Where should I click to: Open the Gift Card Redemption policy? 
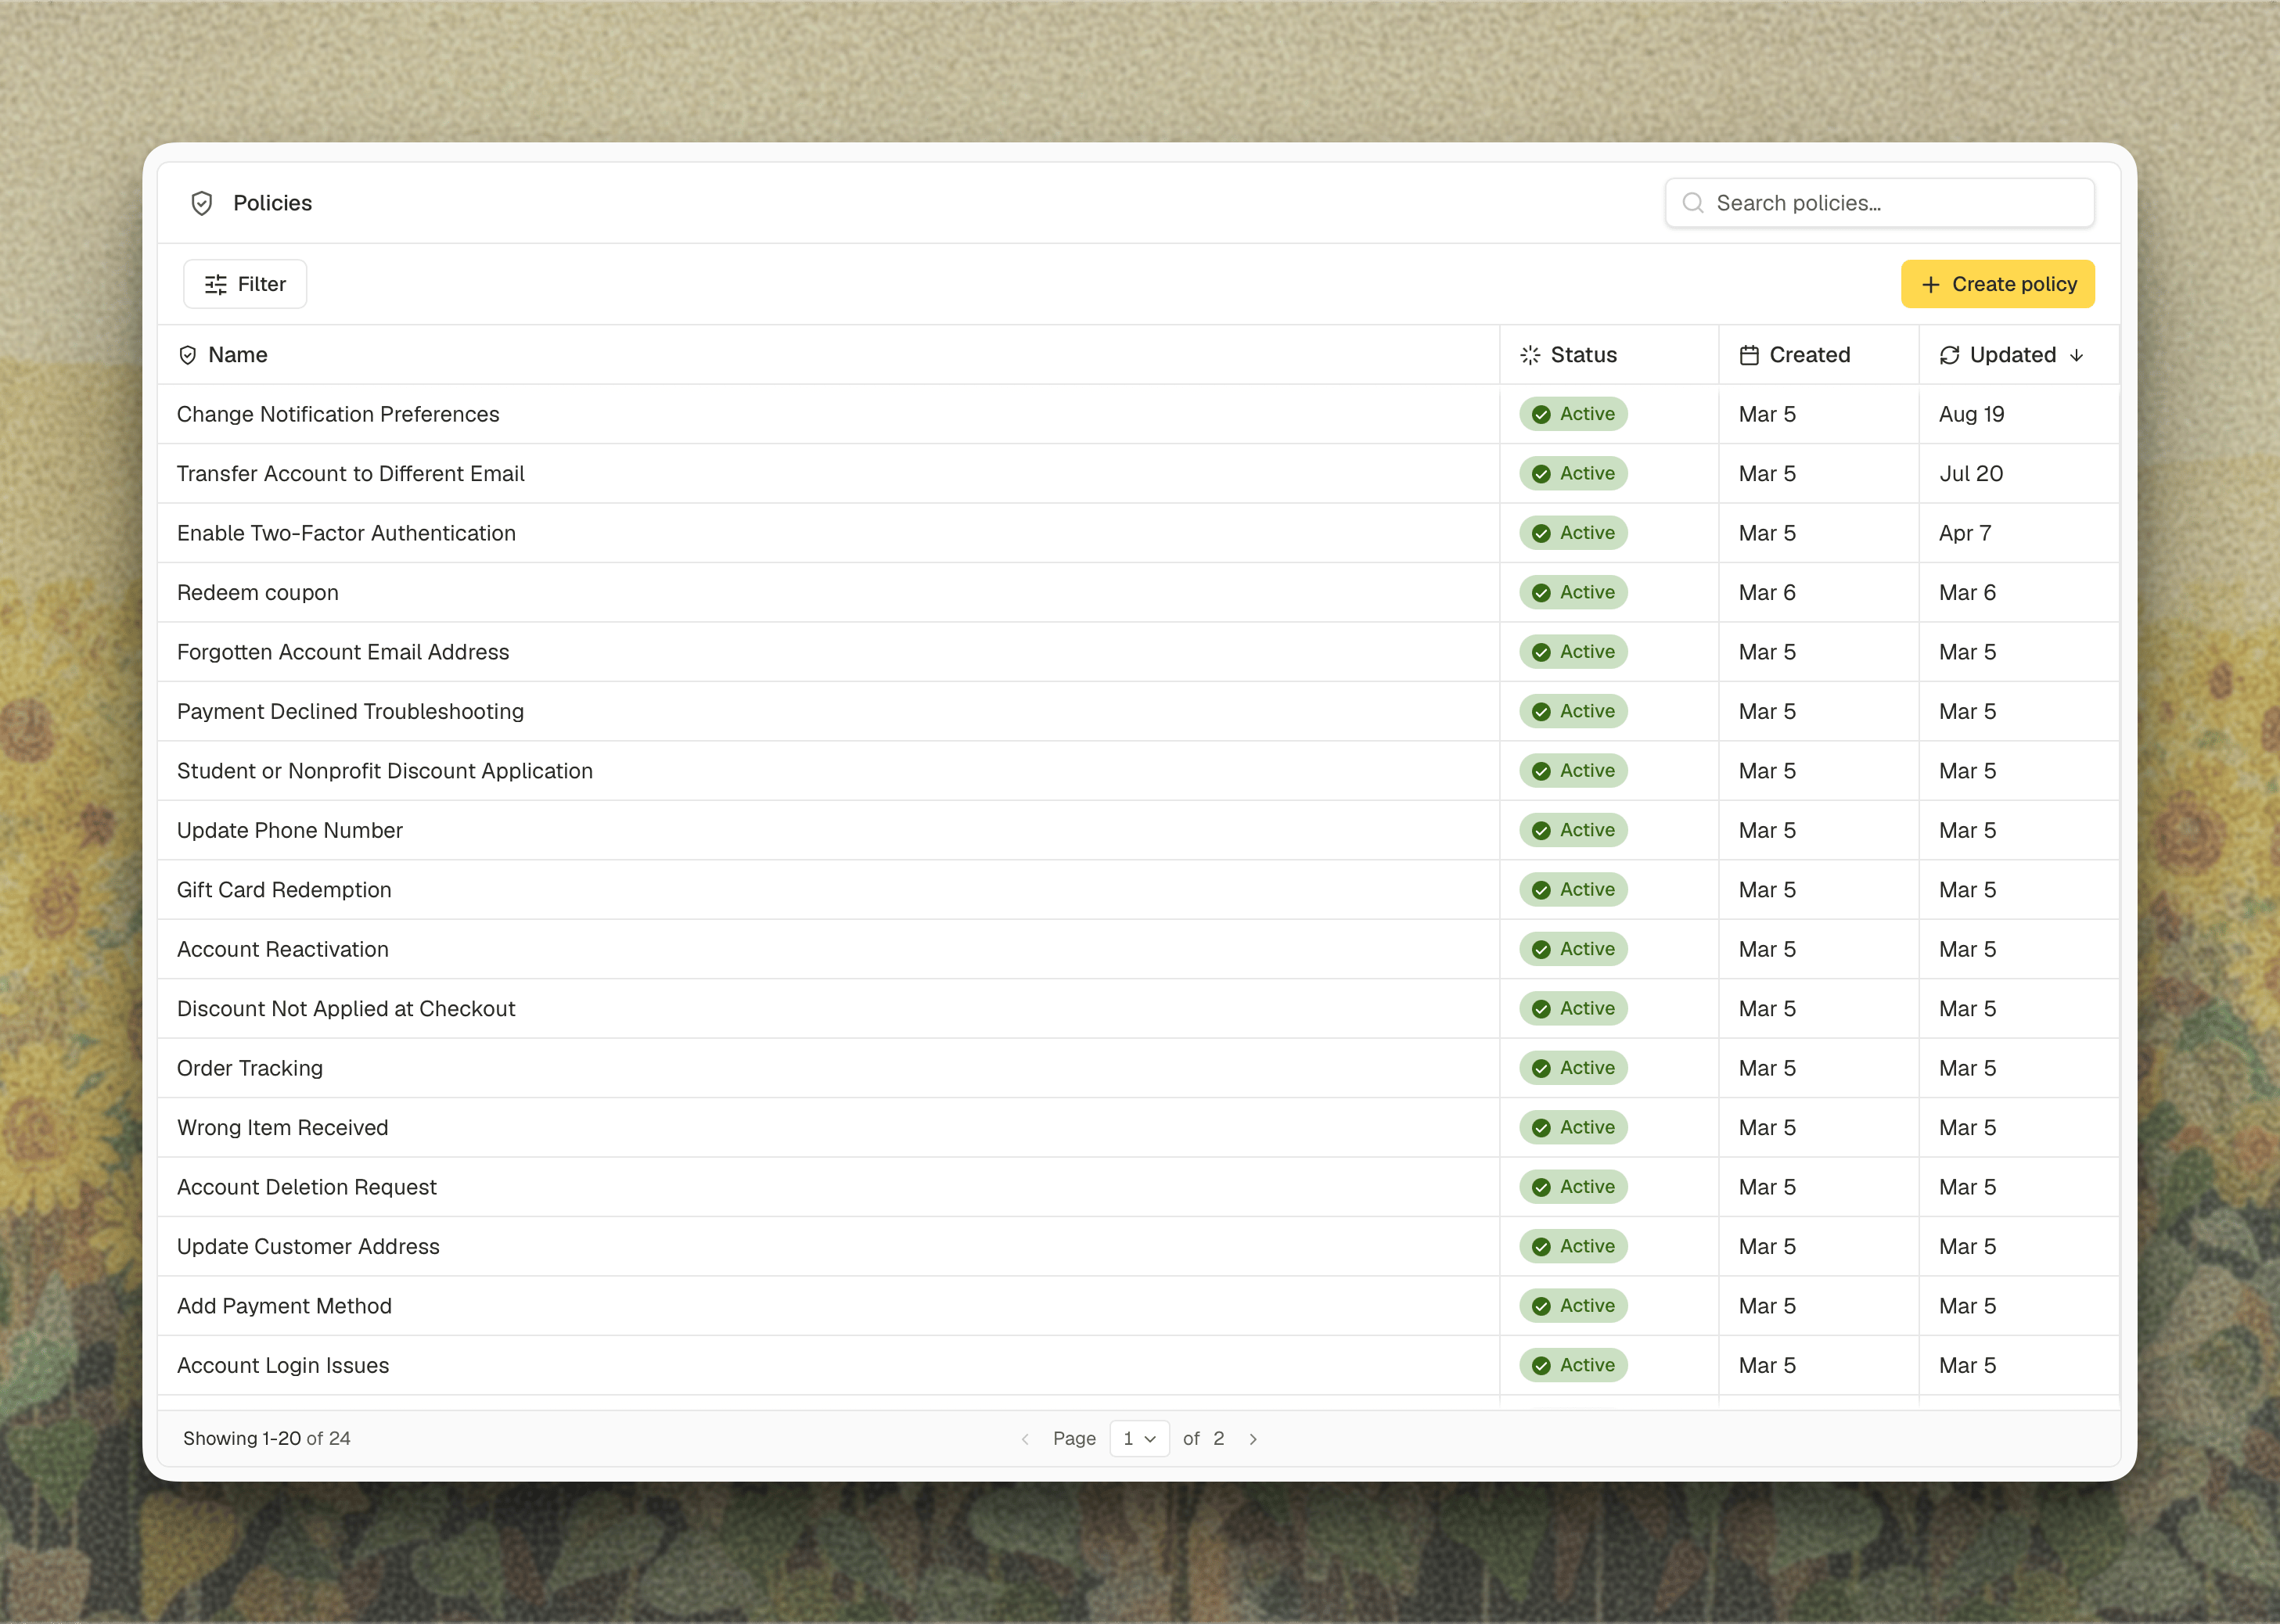tap(284, 890)
